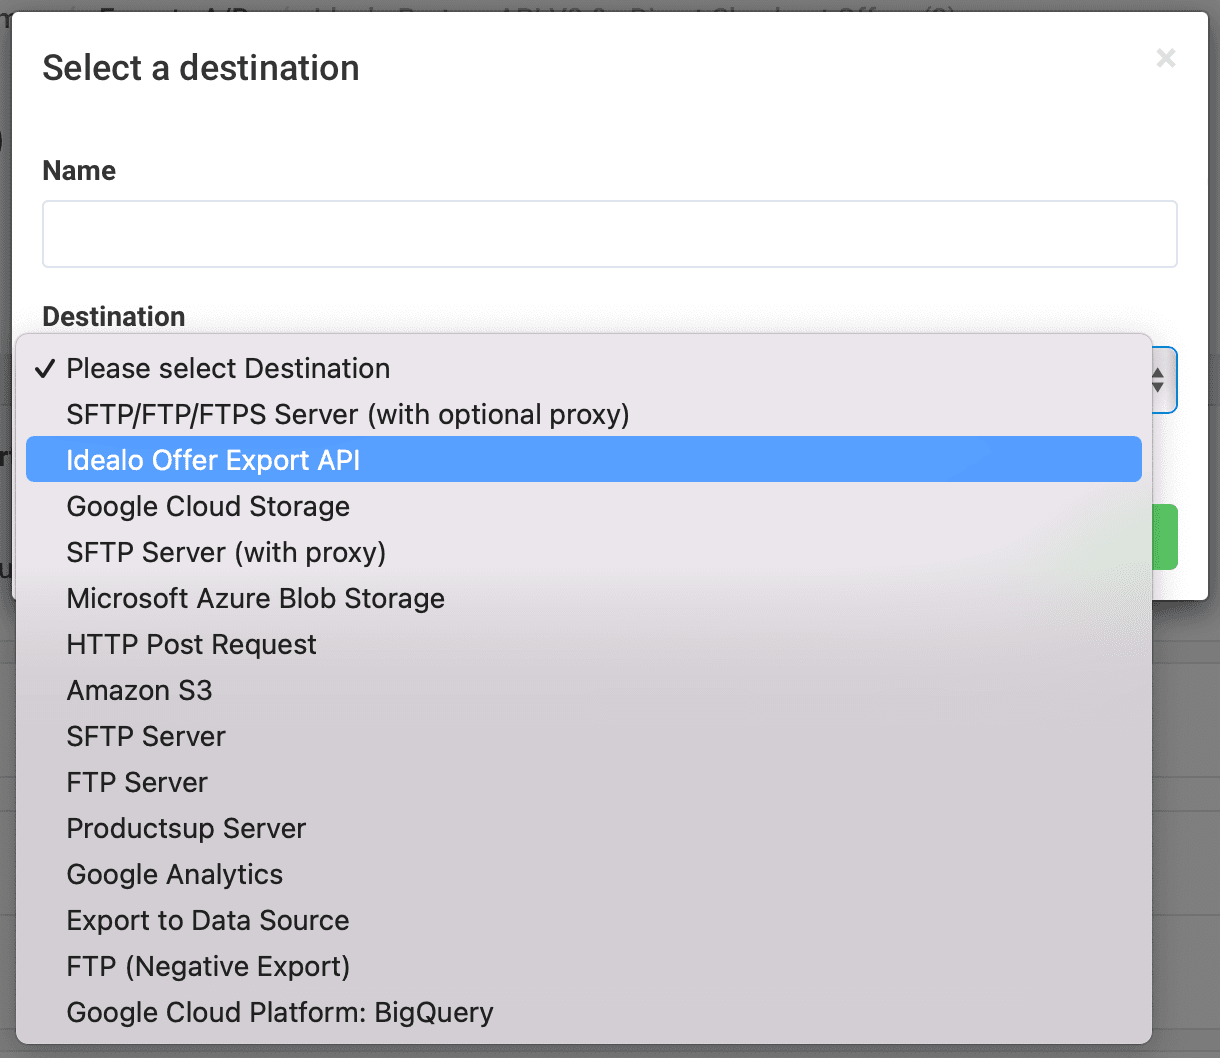Choose SFTP/FTP/FTPS Server (with optional proxy)
1220x1058 pixels.
tap(347, 415)
